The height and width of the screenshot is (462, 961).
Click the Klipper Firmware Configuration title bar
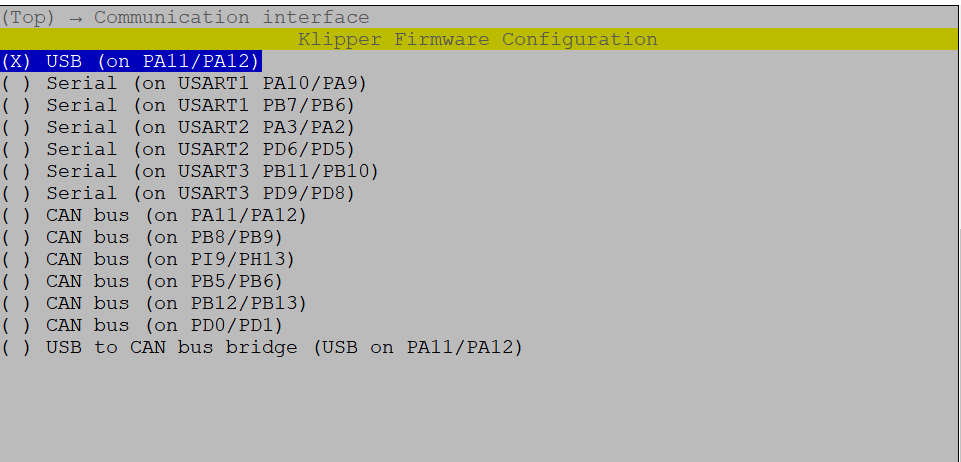478,39
